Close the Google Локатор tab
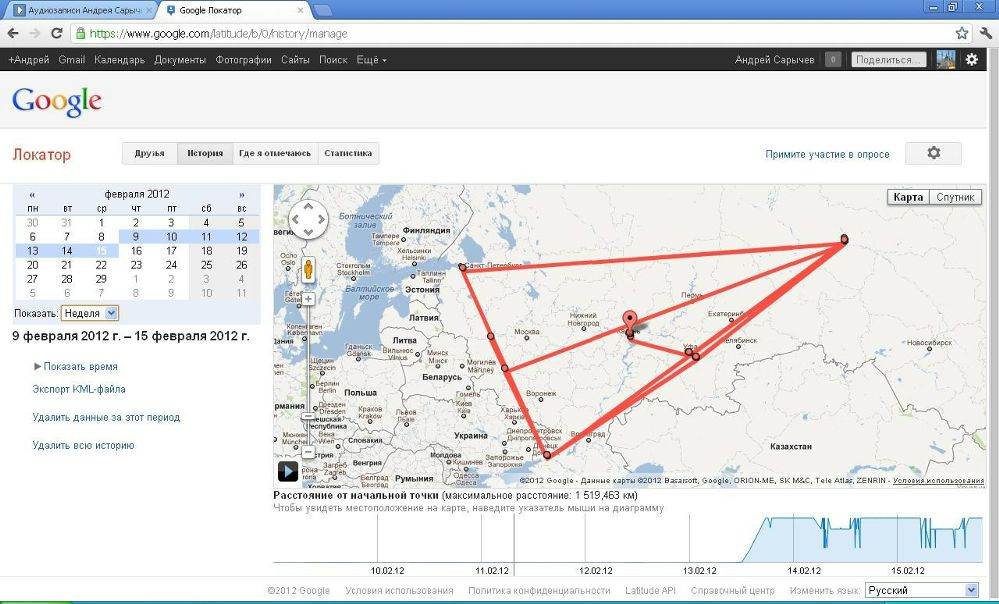This screenshot has width=999, height=604. click(x=301, y=10)
